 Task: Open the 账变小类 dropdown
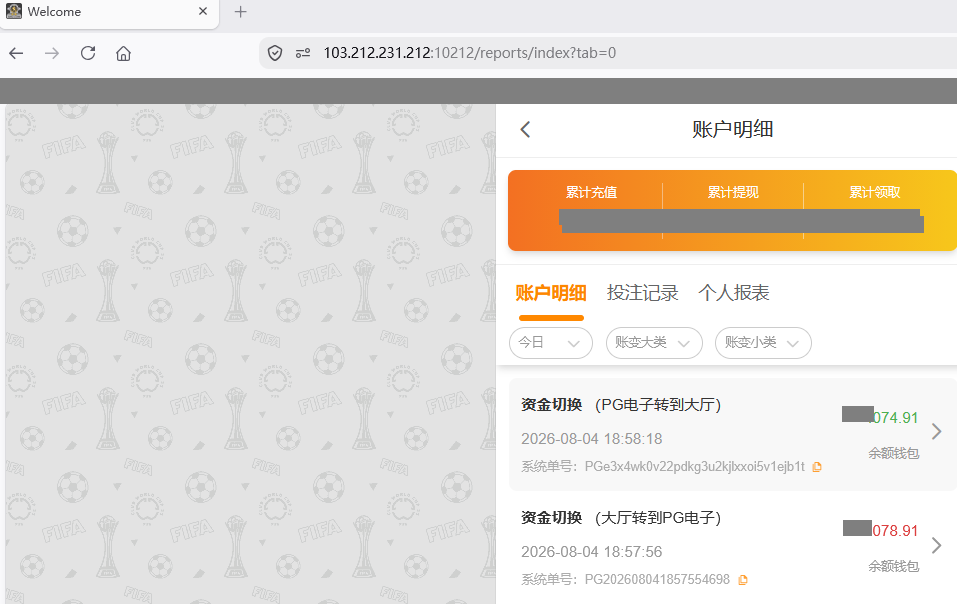coord(763,343)
